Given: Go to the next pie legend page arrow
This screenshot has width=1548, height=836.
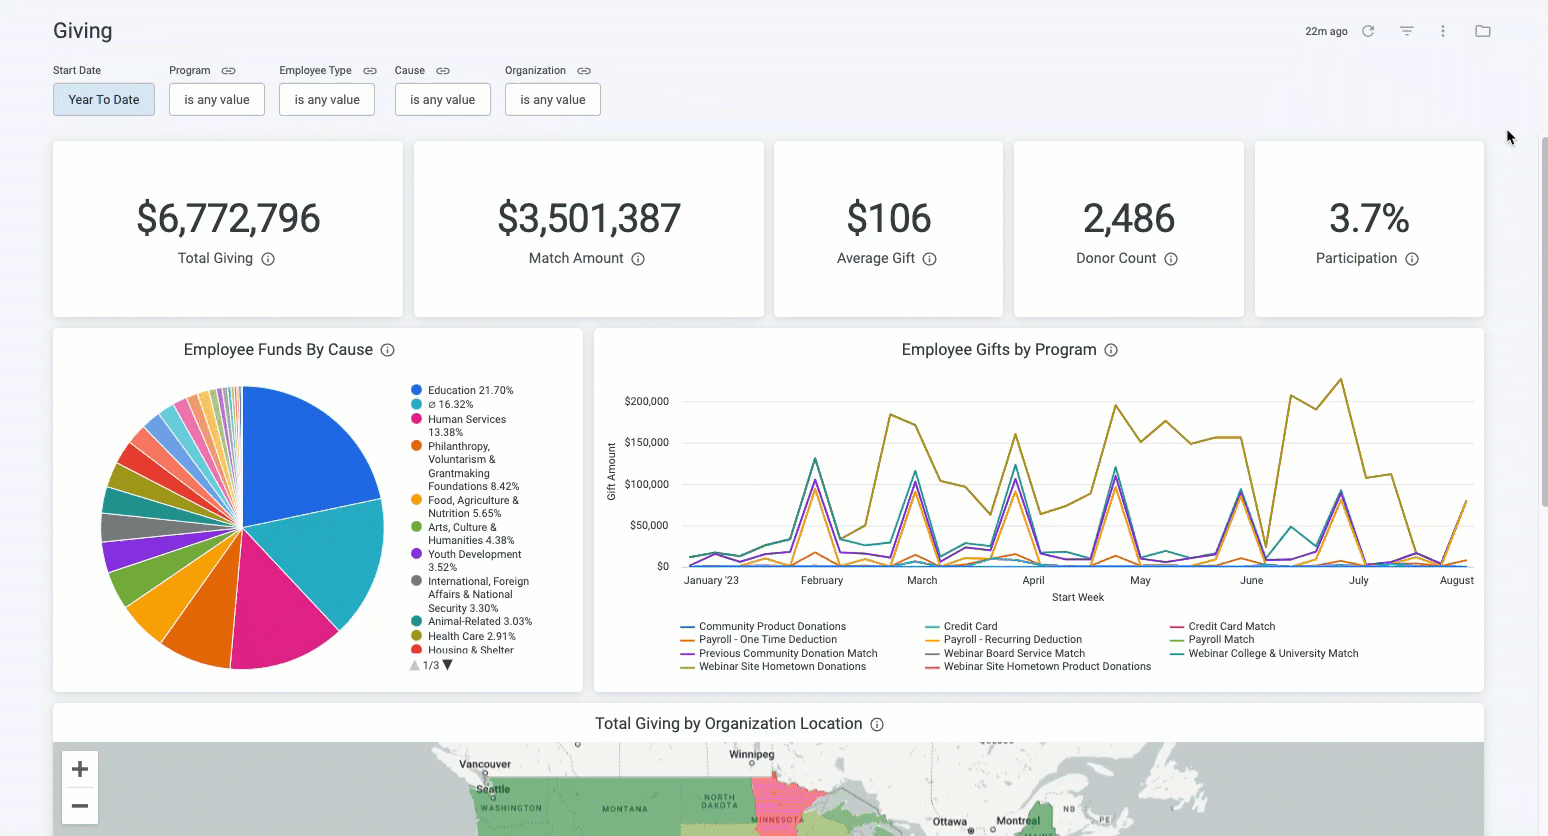Looking at the screenshot, I should point(448,665).
